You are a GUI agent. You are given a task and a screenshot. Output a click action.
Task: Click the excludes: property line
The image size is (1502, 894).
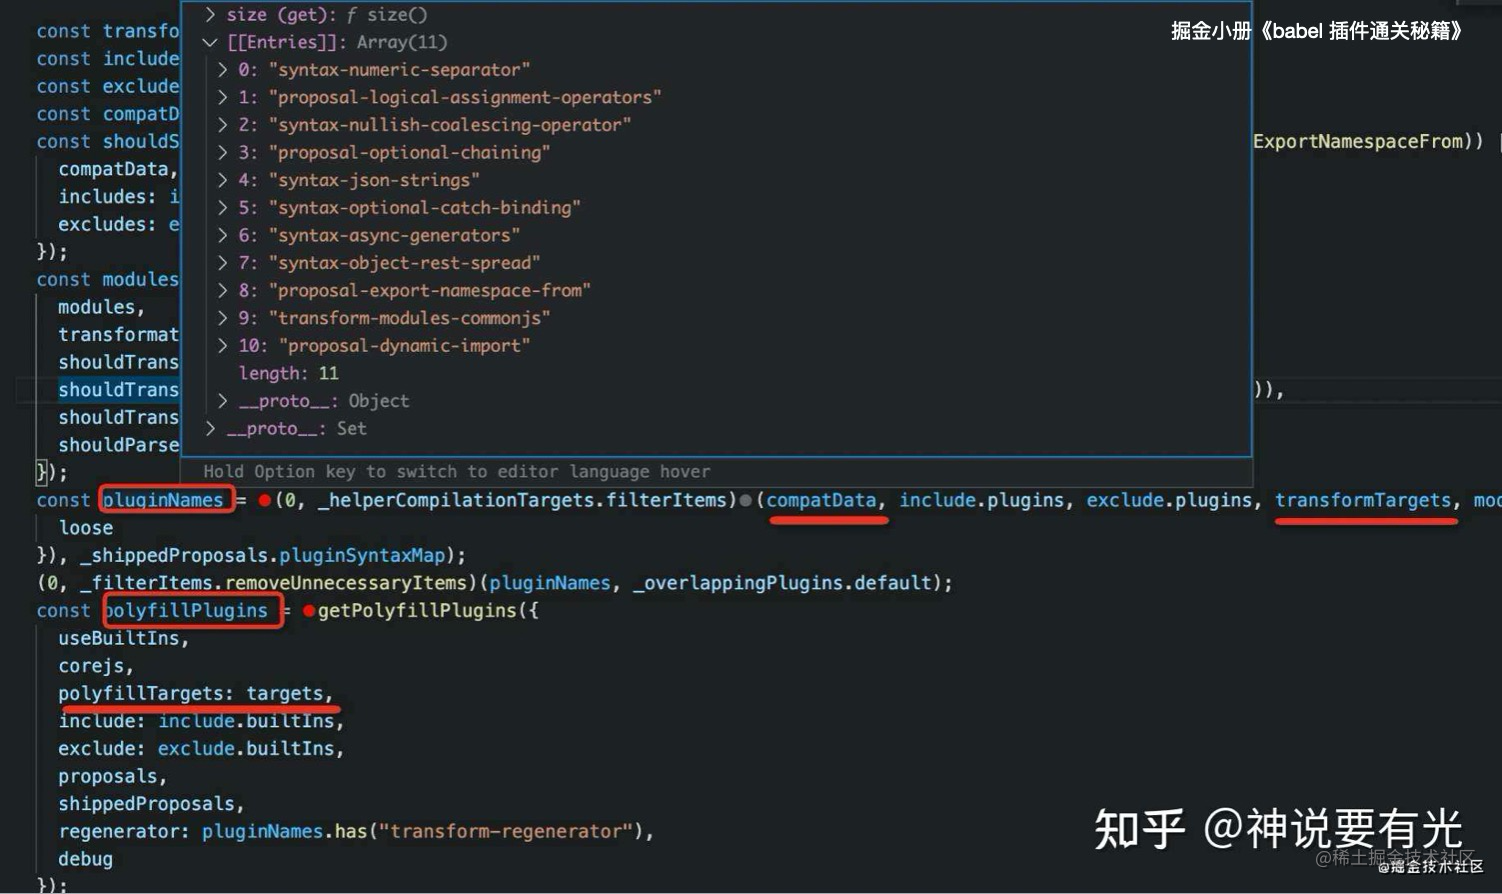(118, 225)
